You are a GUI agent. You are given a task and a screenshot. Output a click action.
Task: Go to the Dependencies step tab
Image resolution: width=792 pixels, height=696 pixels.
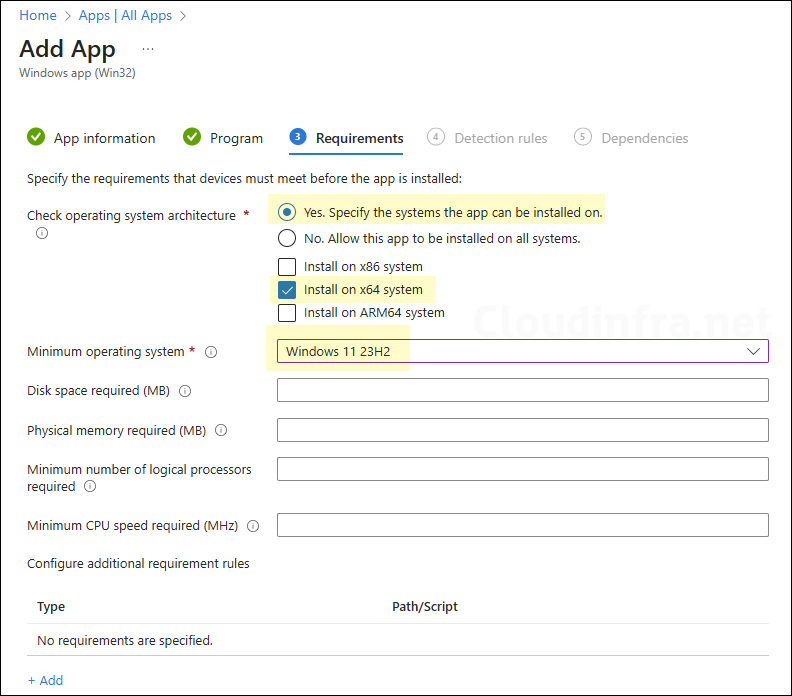pyautogui.click(x=644, y=138)
